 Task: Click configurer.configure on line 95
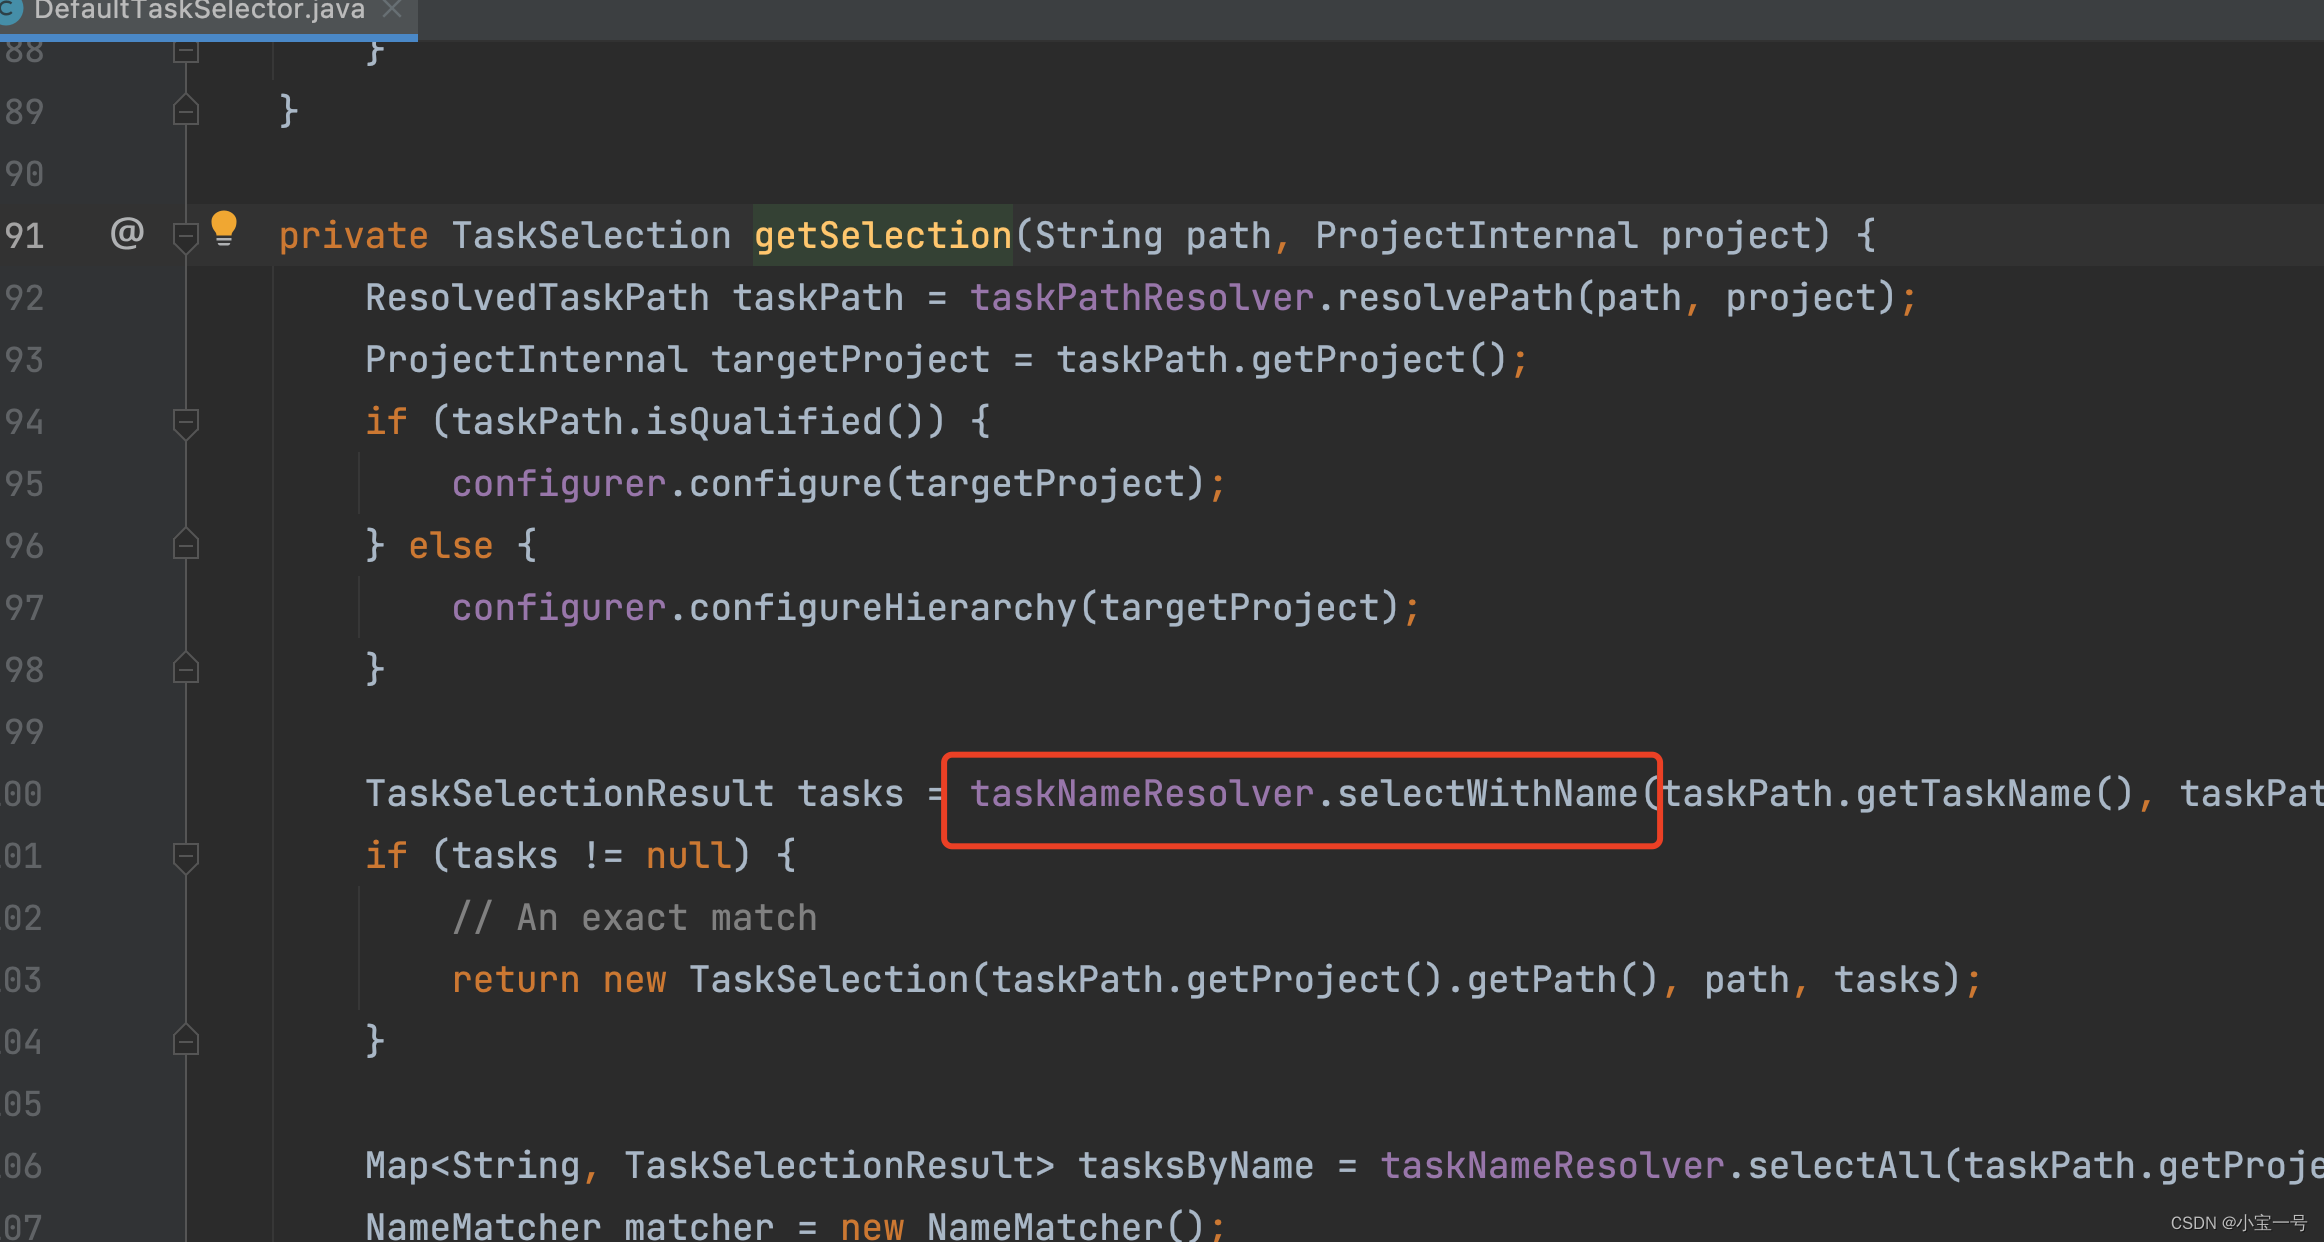point(667,484)
